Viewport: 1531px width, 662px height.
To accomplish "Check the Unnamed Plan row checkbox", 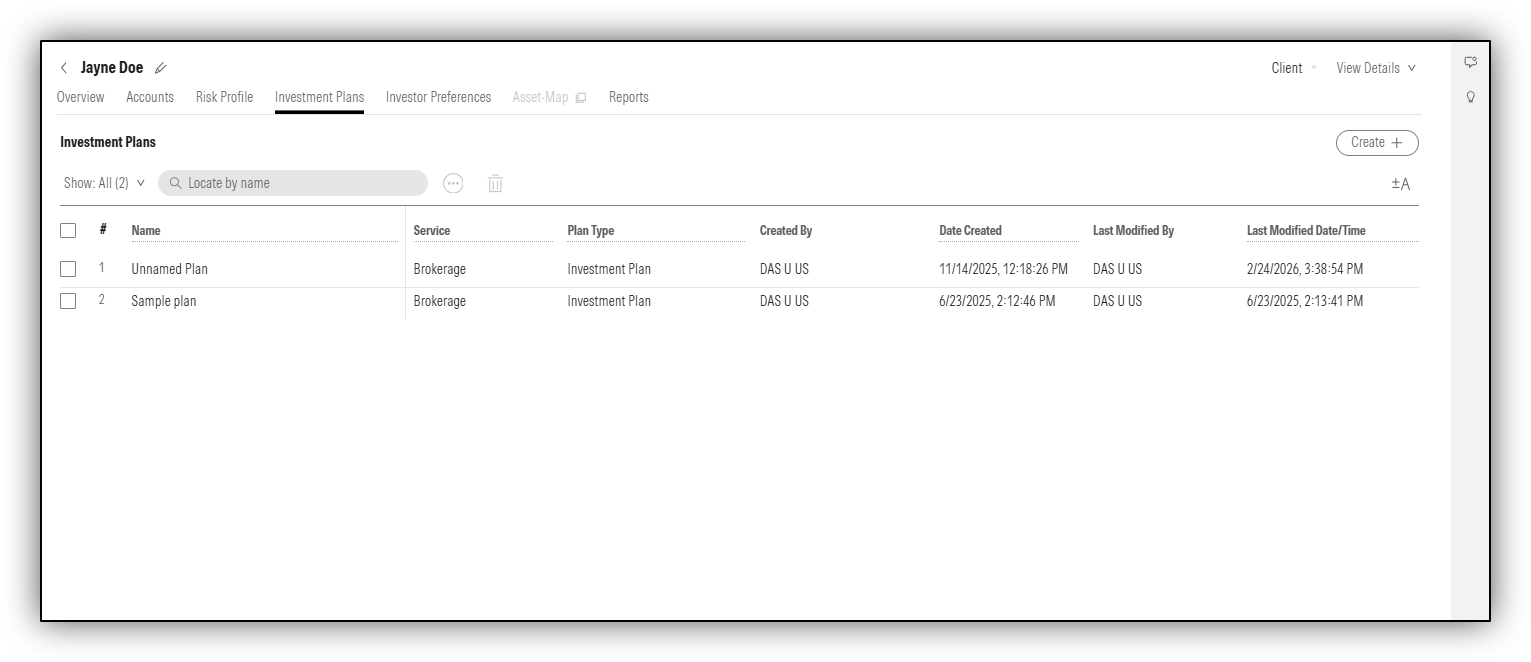I will tap(68, 269).
